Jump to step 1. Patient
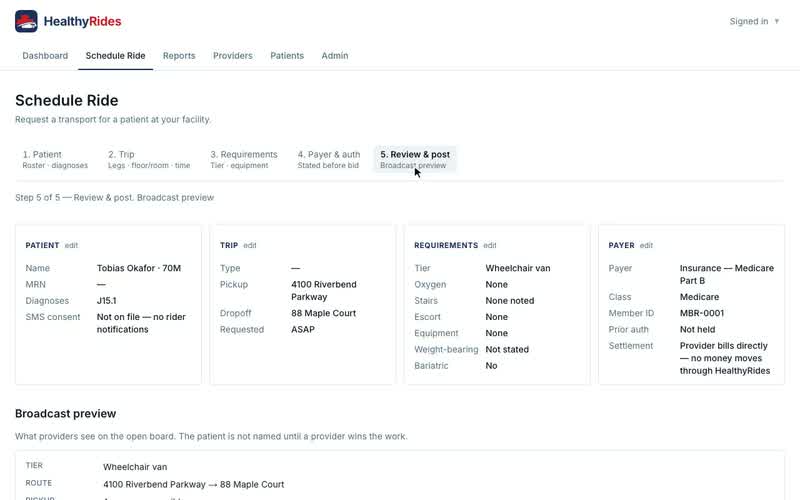Screen dimensions: 800x500 pyautogui.click(x=55, y=159)
